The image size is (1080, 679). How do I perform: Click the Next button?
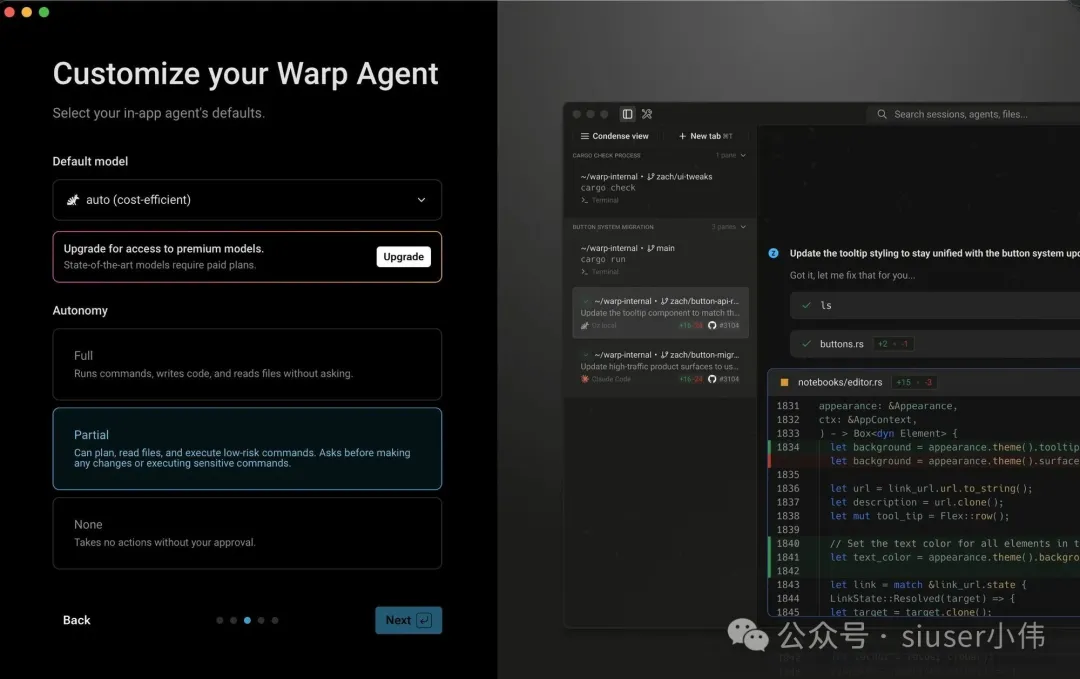click(x=408, y=620)
